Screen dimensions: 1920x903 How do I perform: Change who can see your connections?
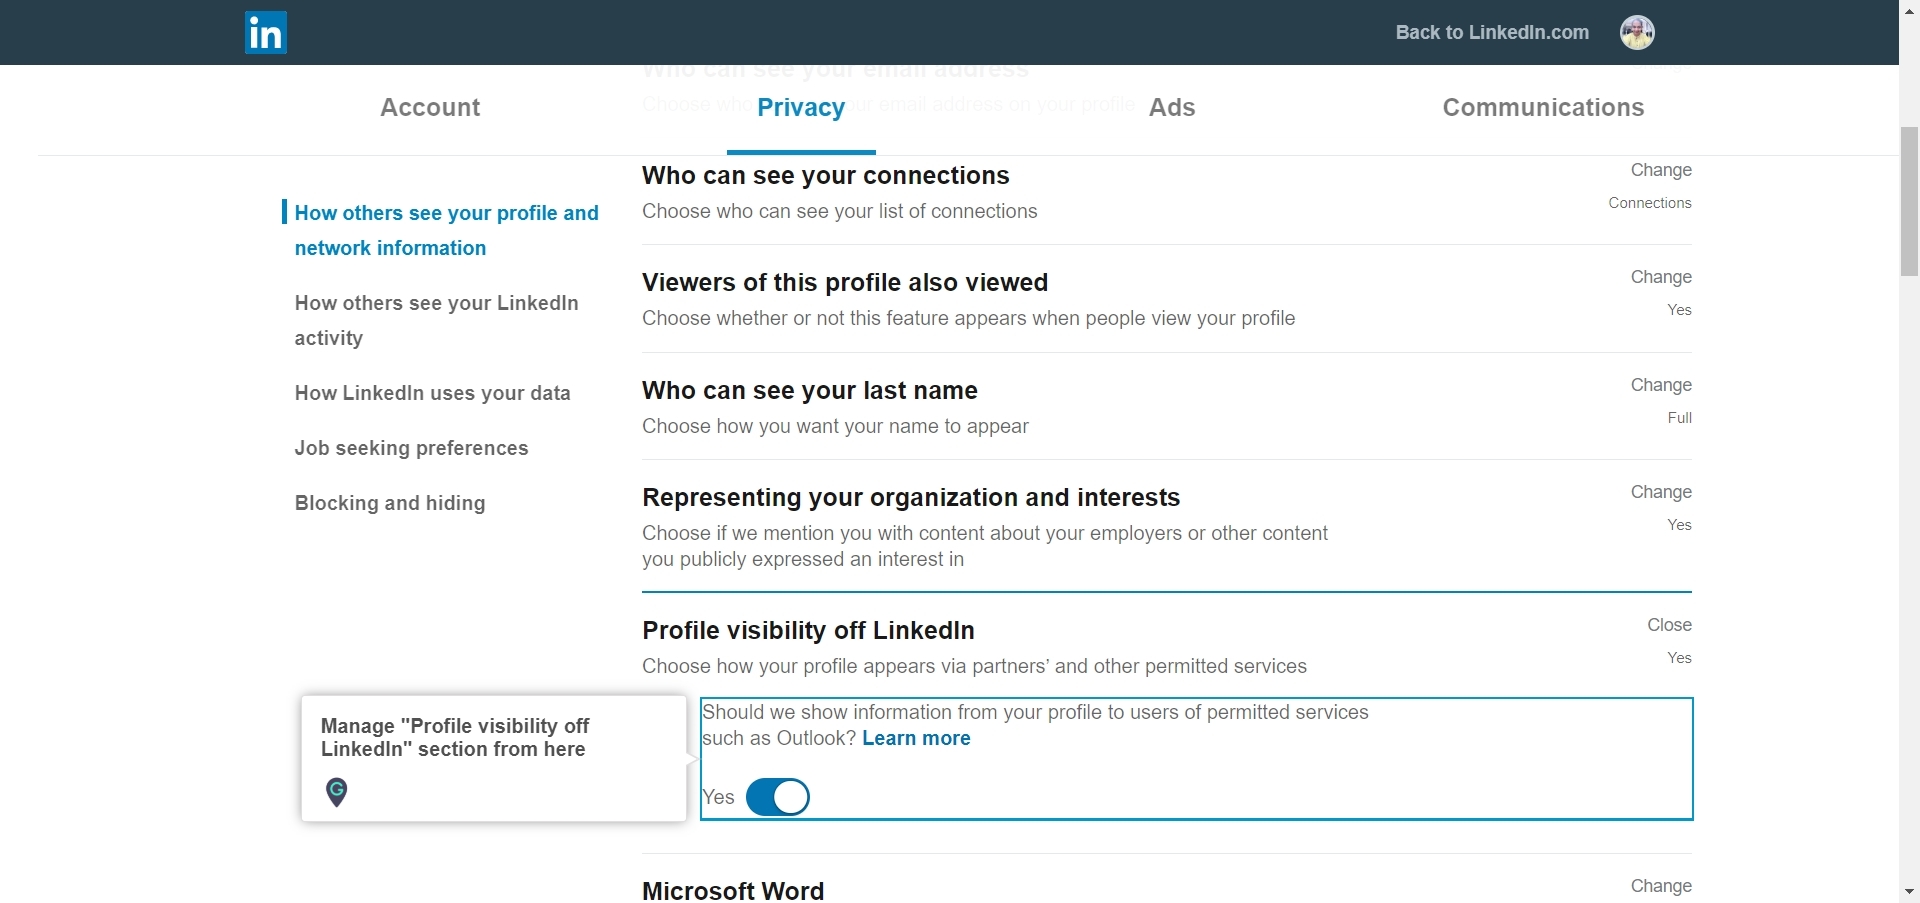[1660, 170]
